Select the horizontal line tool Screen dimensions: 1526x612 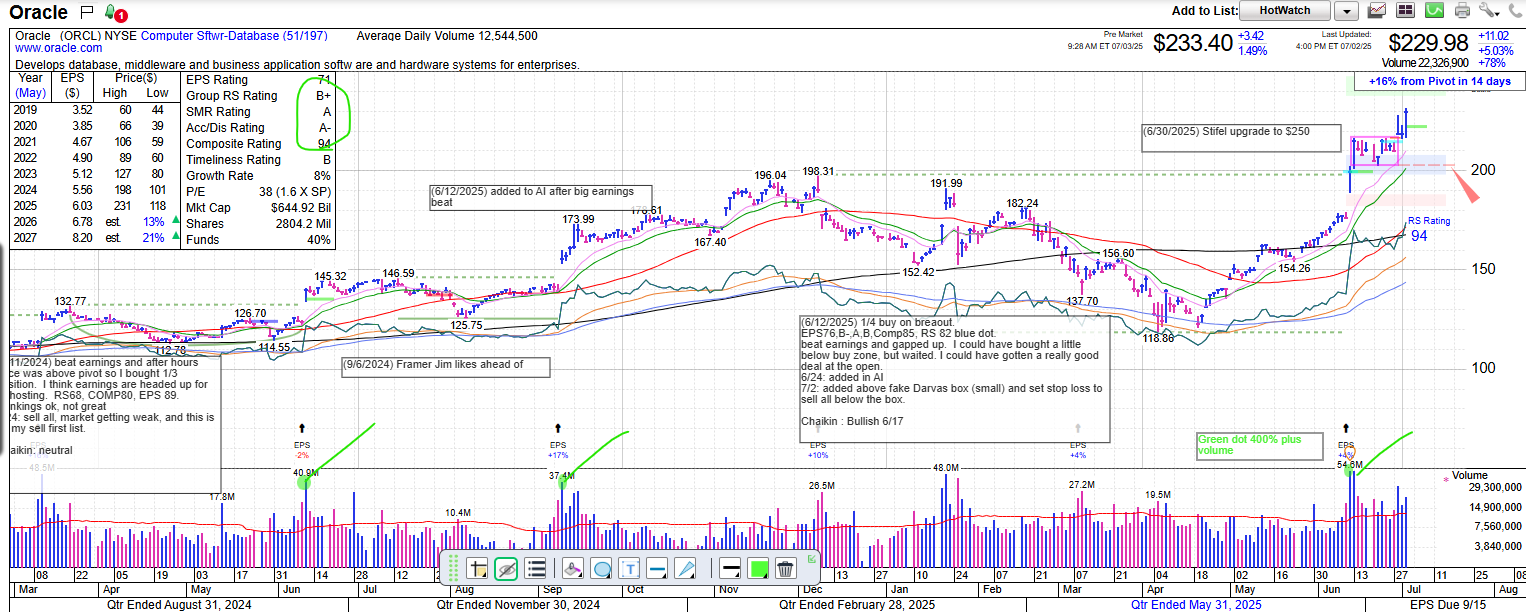658,569
